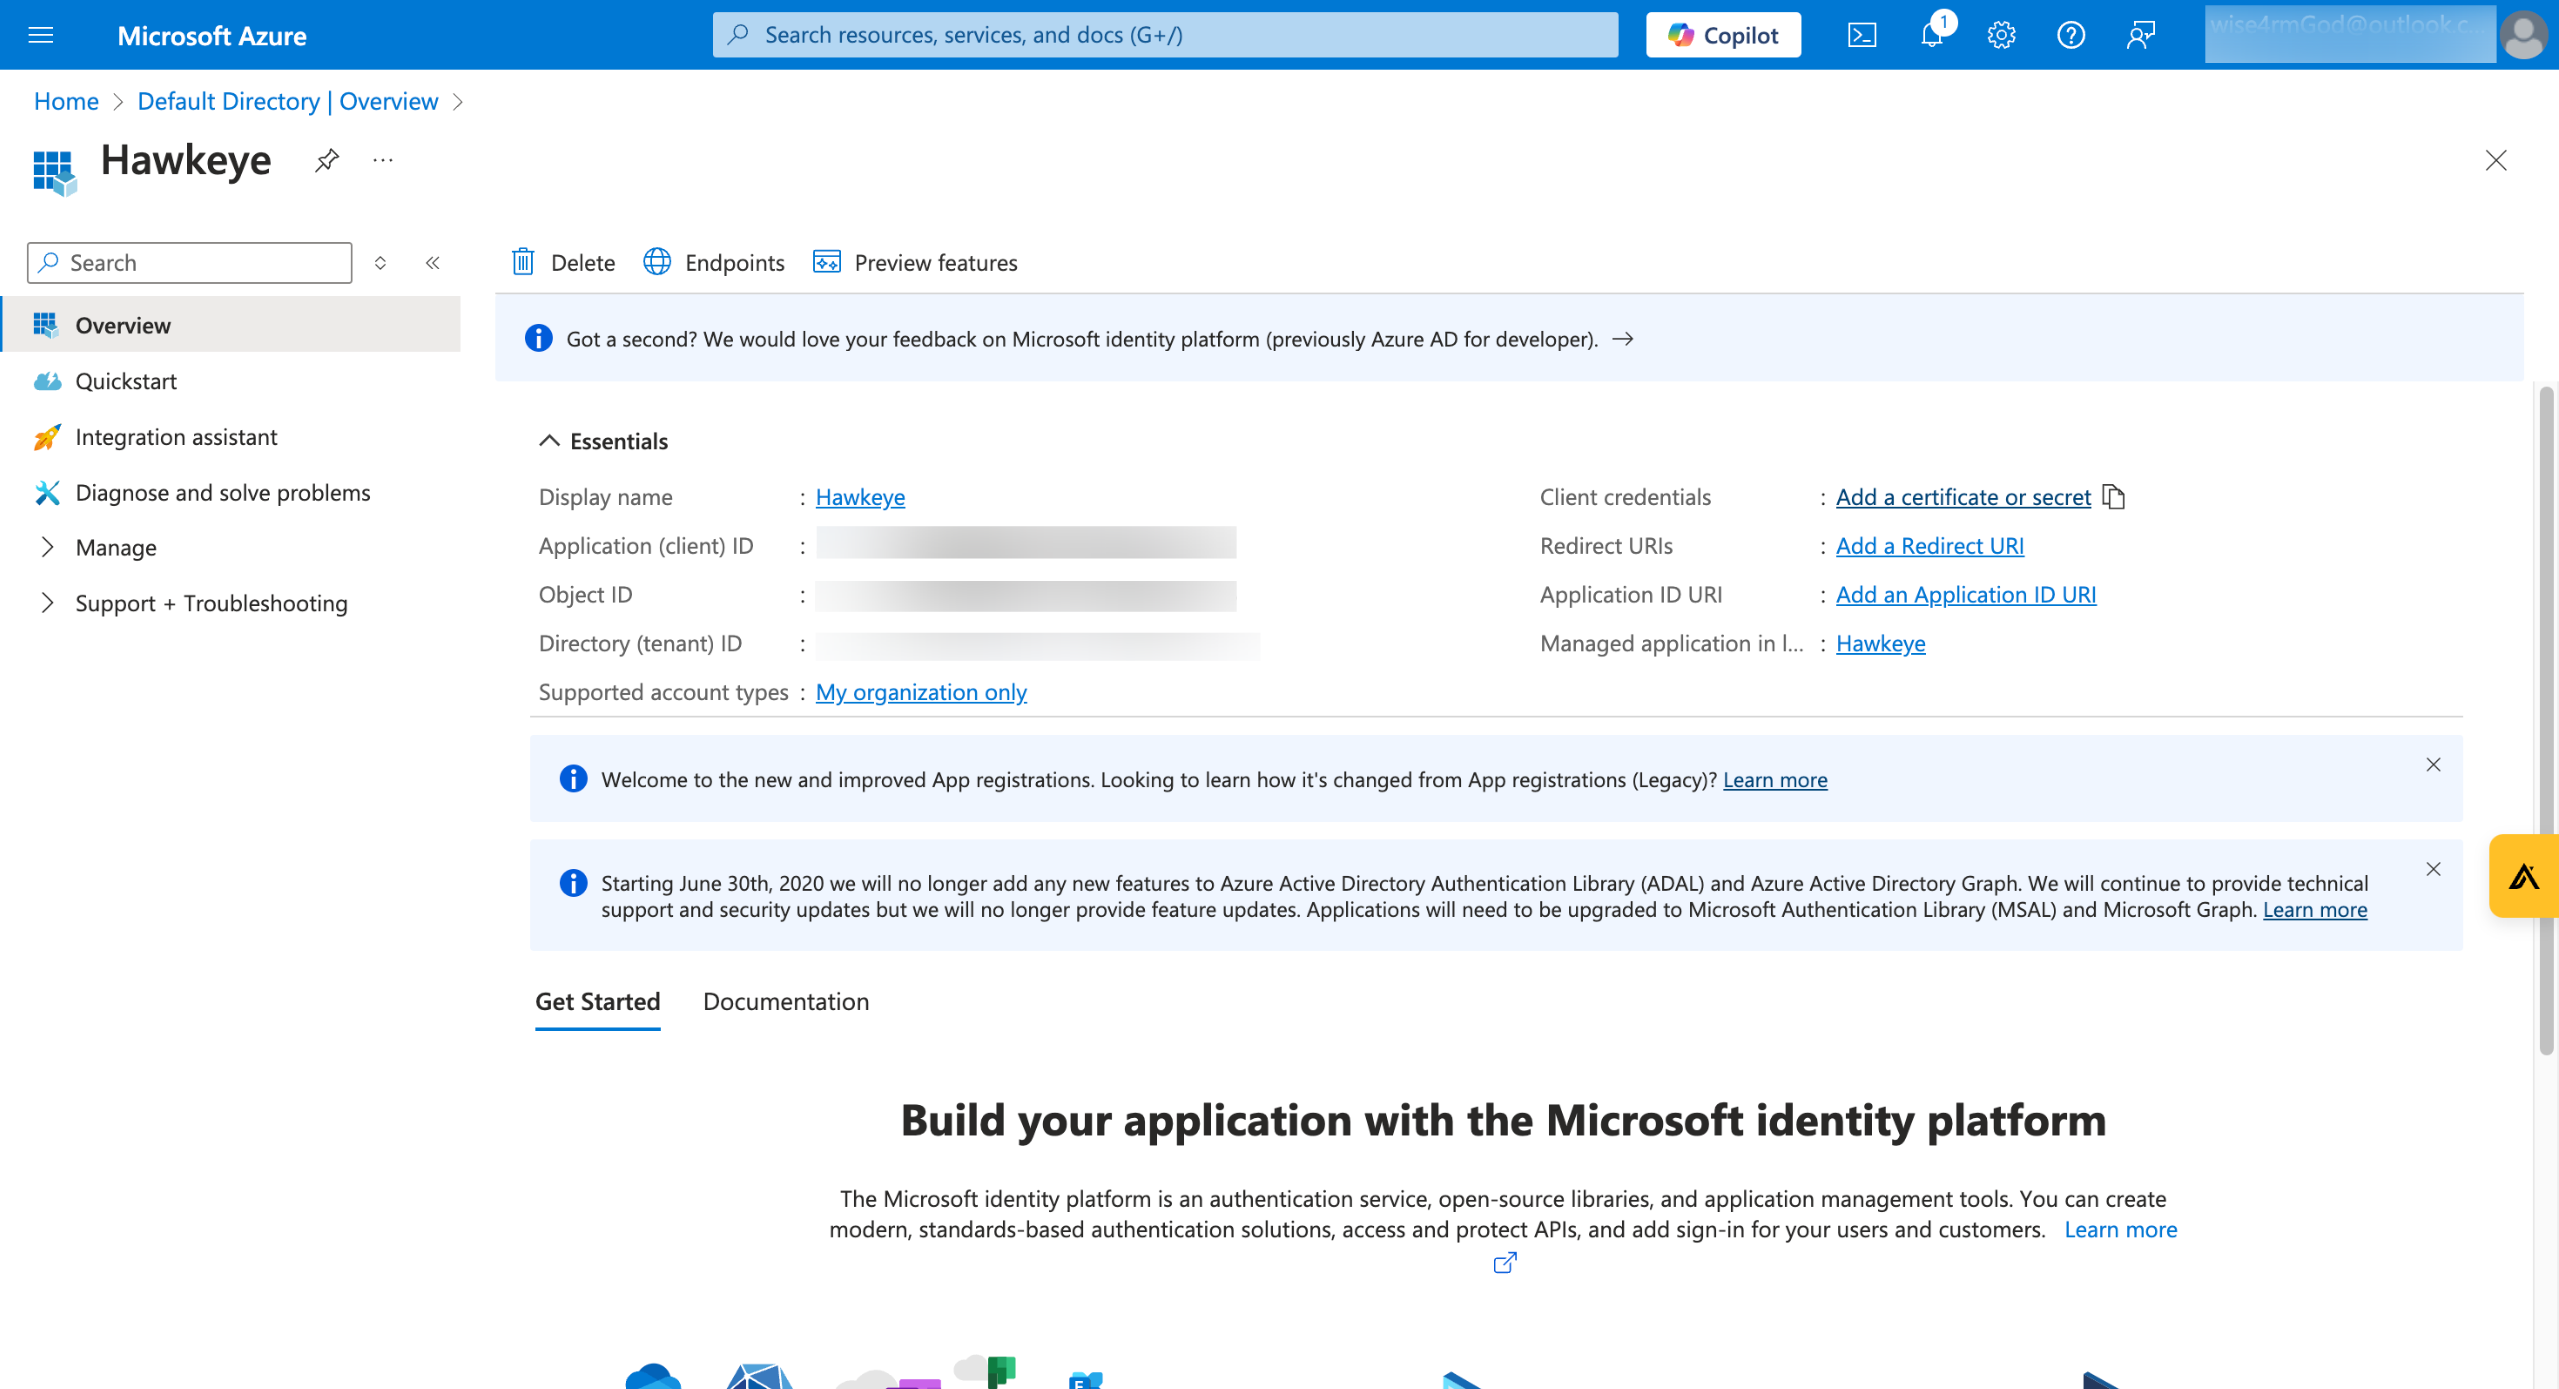Screen dimensions: 2559x1389
Task: Select Quickstart in the sidebar
Action: click(126, 381)
